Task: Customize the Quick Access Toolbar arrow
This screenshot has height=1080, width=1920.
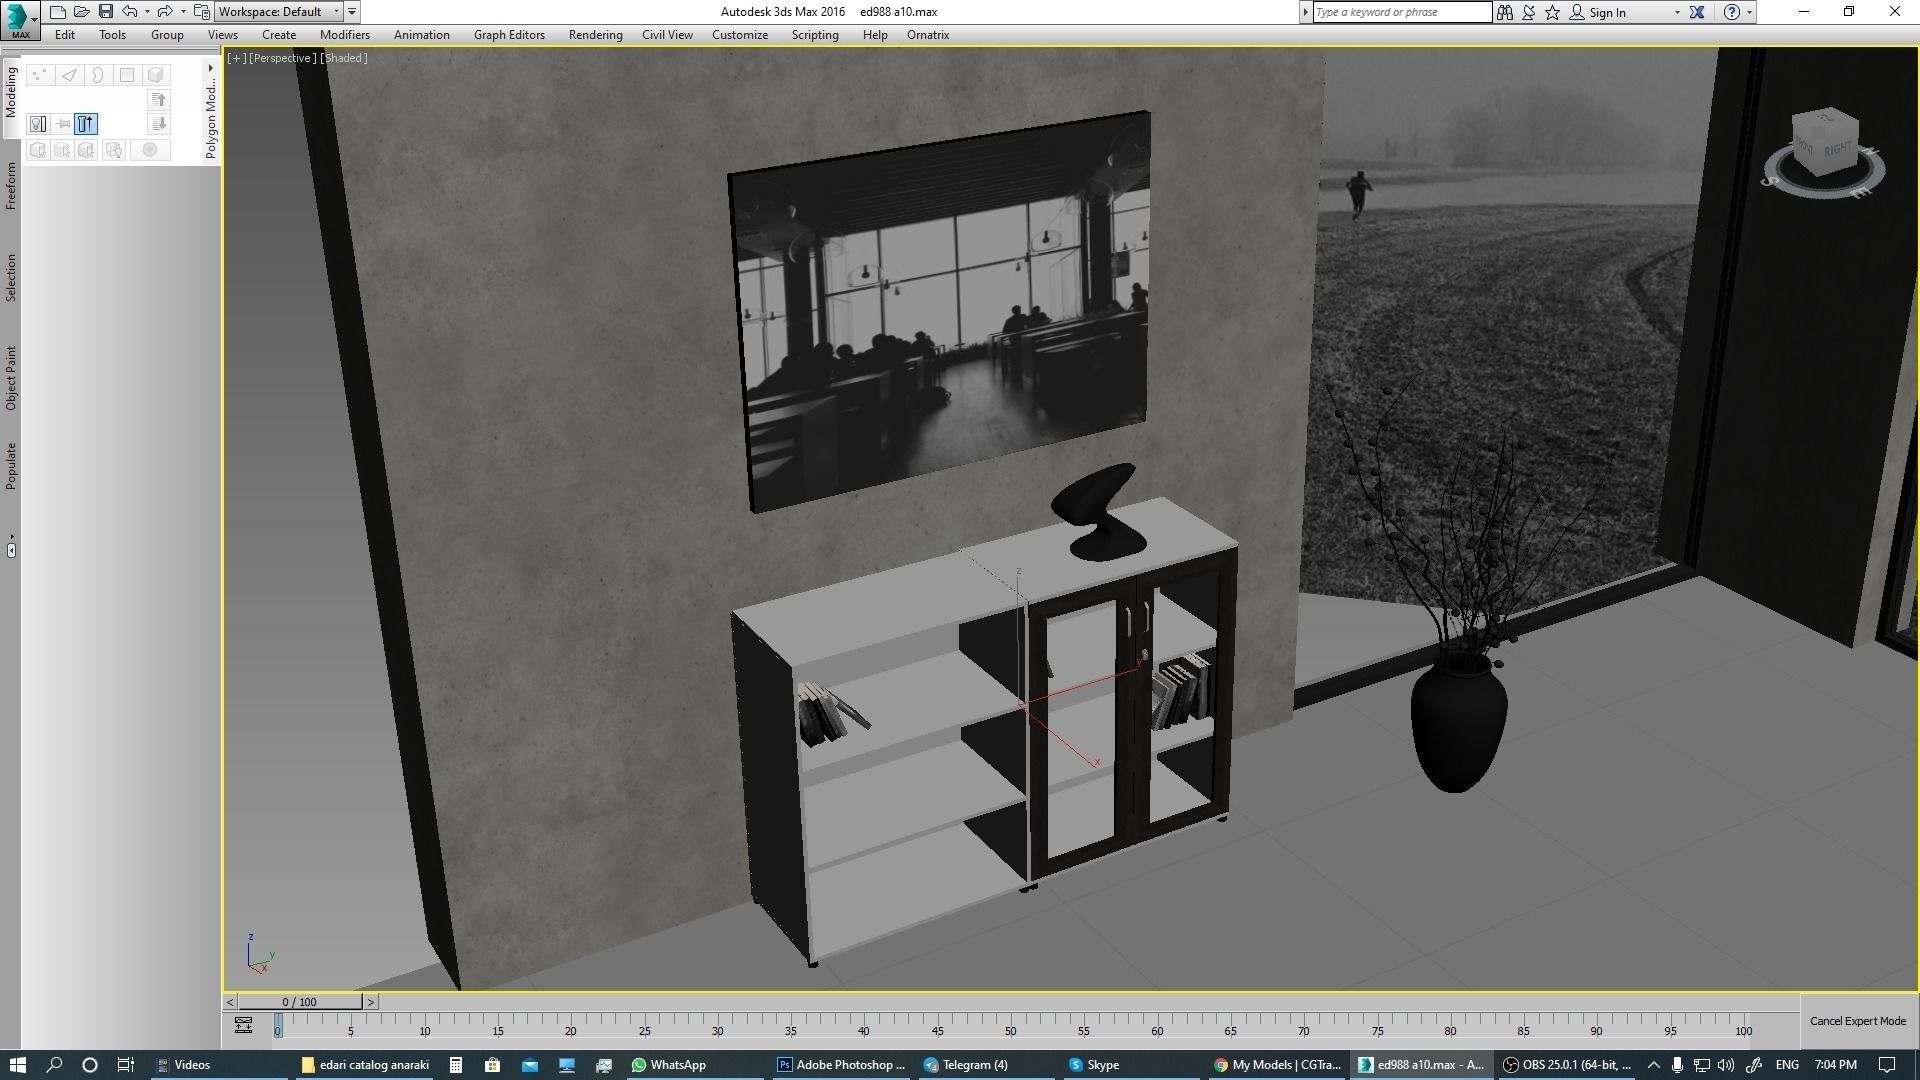Action: (x=352, y=12)
